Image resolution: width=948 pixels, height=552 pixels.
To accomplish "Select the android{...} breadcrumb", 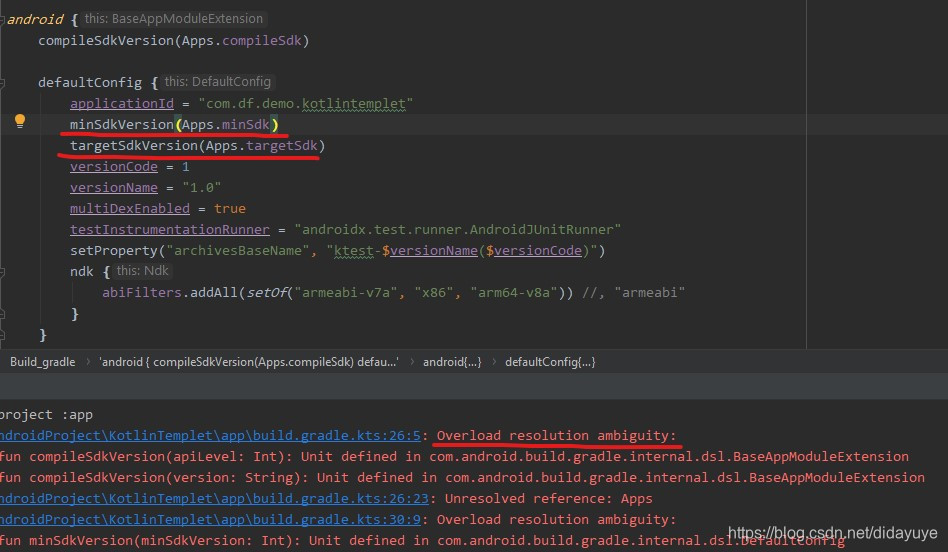I will pos(452,362).
